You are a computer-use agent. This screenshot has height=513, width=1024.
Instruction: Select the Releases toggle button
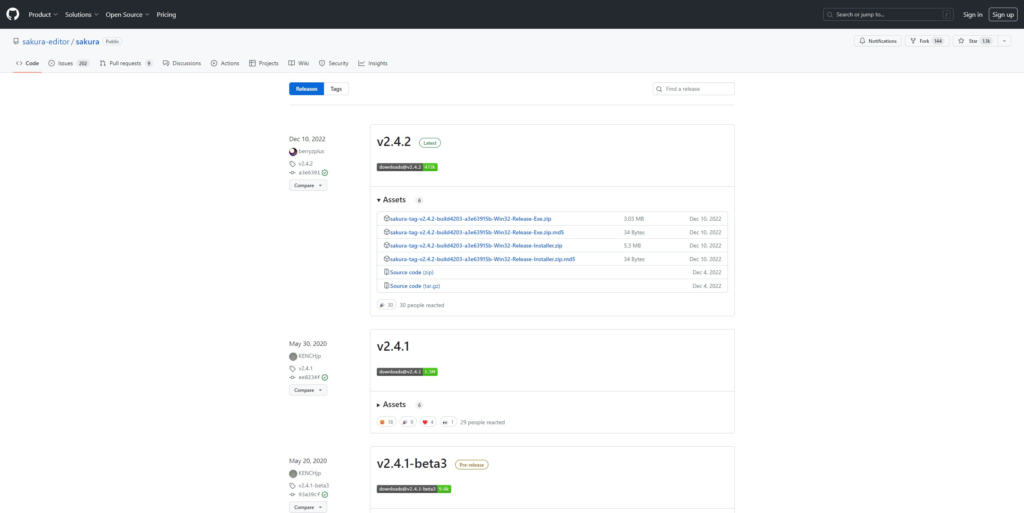306,89
